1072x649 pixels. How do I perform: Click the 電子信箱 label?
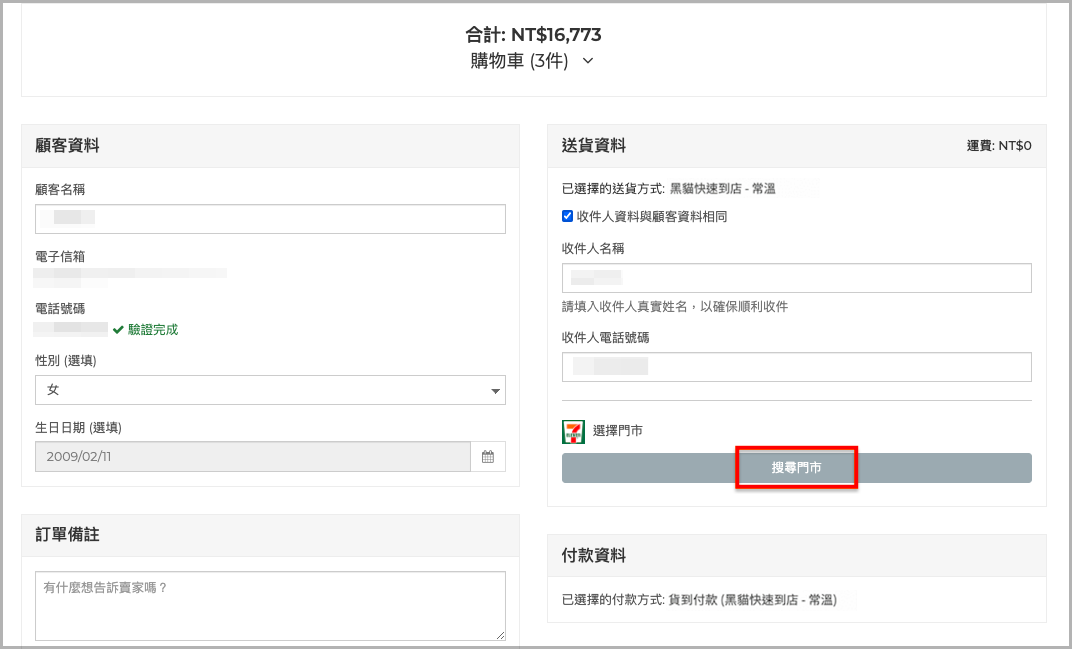click(x=60, y=256)
